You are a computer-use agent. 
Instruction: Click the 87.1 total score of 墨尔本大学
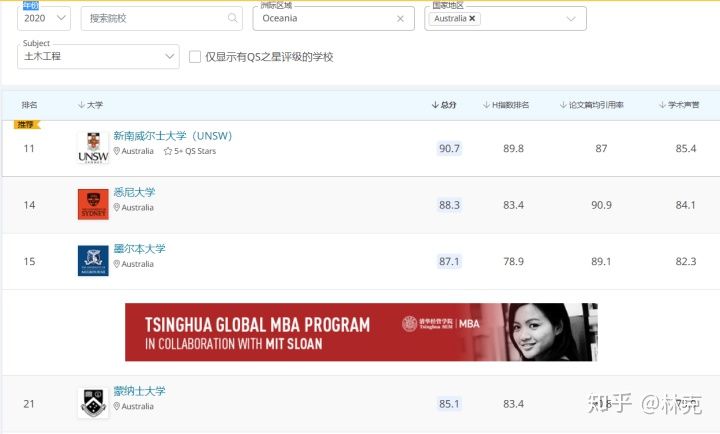click(449, 261)
